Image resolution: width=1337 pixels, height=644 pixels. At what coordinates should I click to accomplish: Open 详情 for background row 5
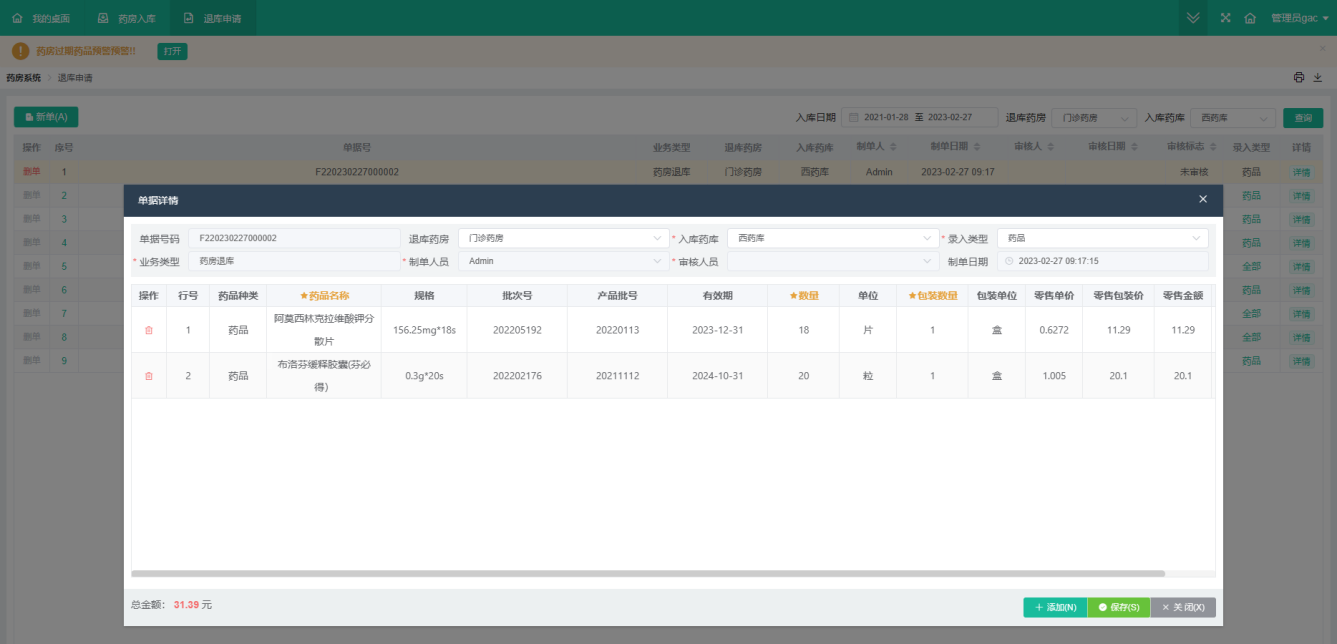click(1301, 267)
